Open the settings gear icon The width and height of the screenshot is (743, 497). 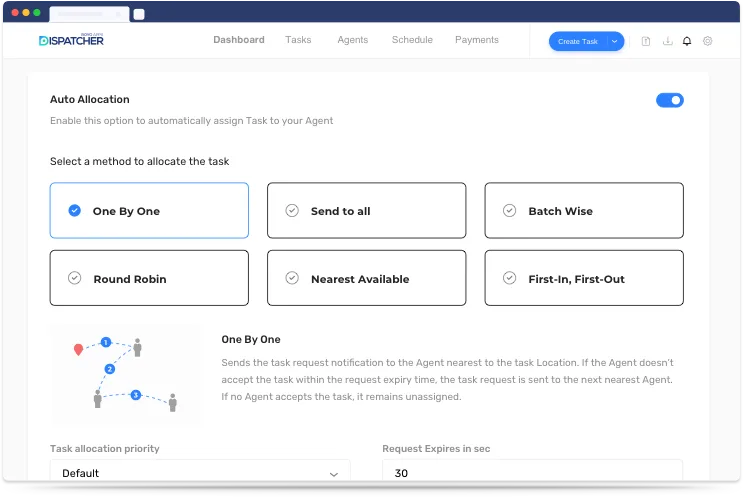tap(707, 41)
